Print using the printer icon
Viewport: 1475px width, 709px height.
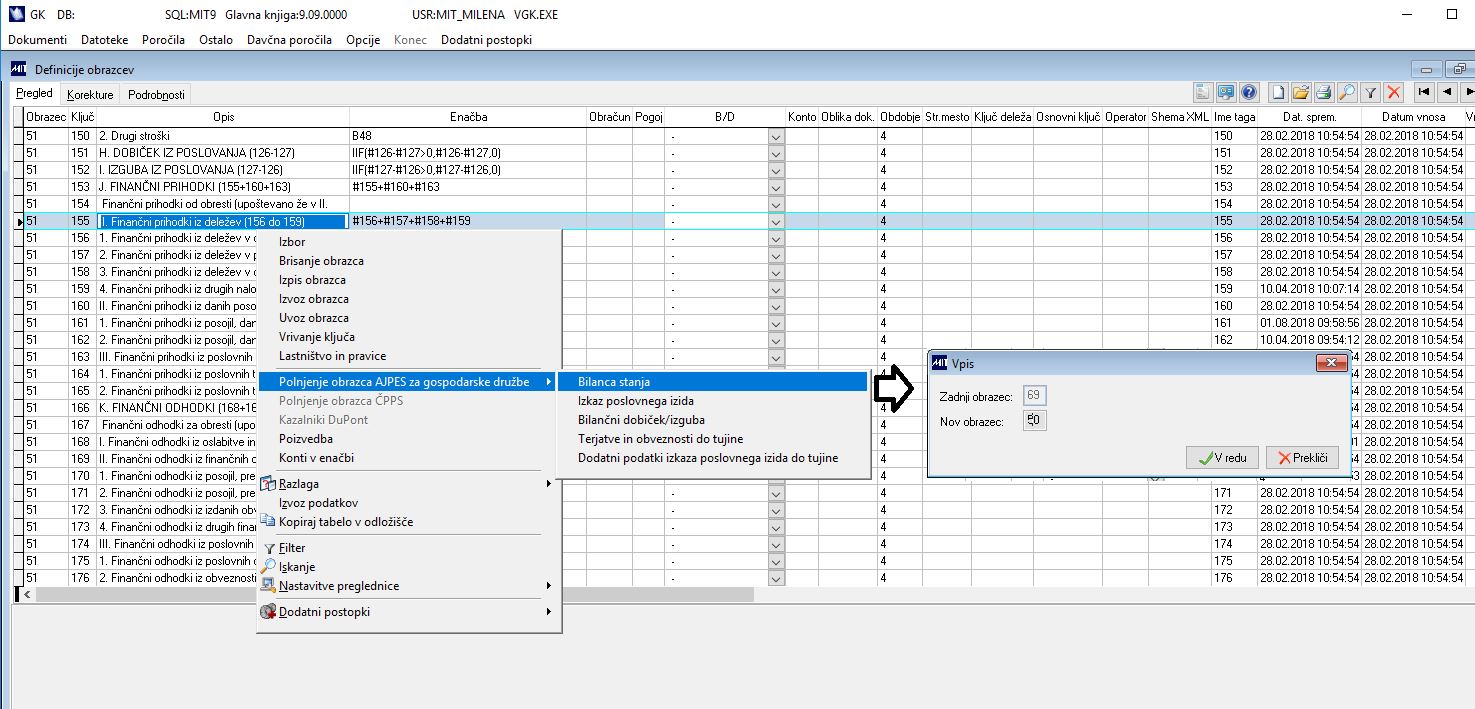[1324, 92]
